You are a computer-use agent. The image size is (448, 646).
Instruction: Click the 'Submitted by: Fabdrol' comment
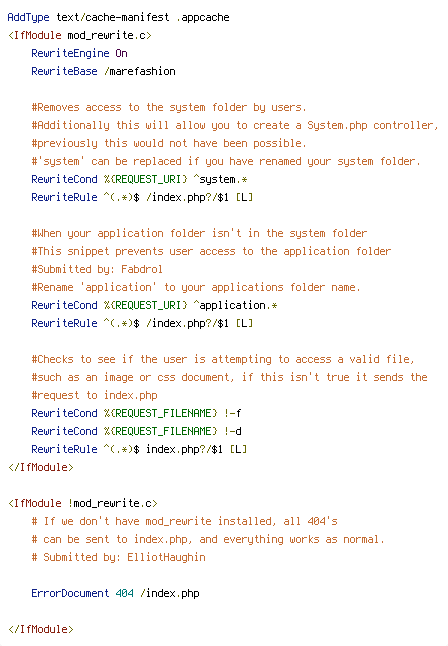(97, 269)
